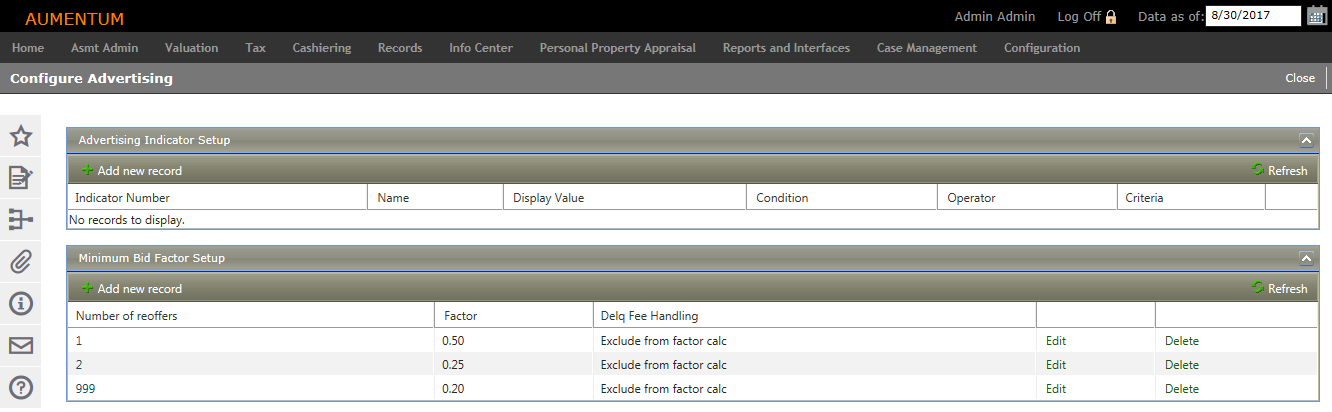
Task: Open the info circle icon in sidebar
Action: tap(21, 304)
